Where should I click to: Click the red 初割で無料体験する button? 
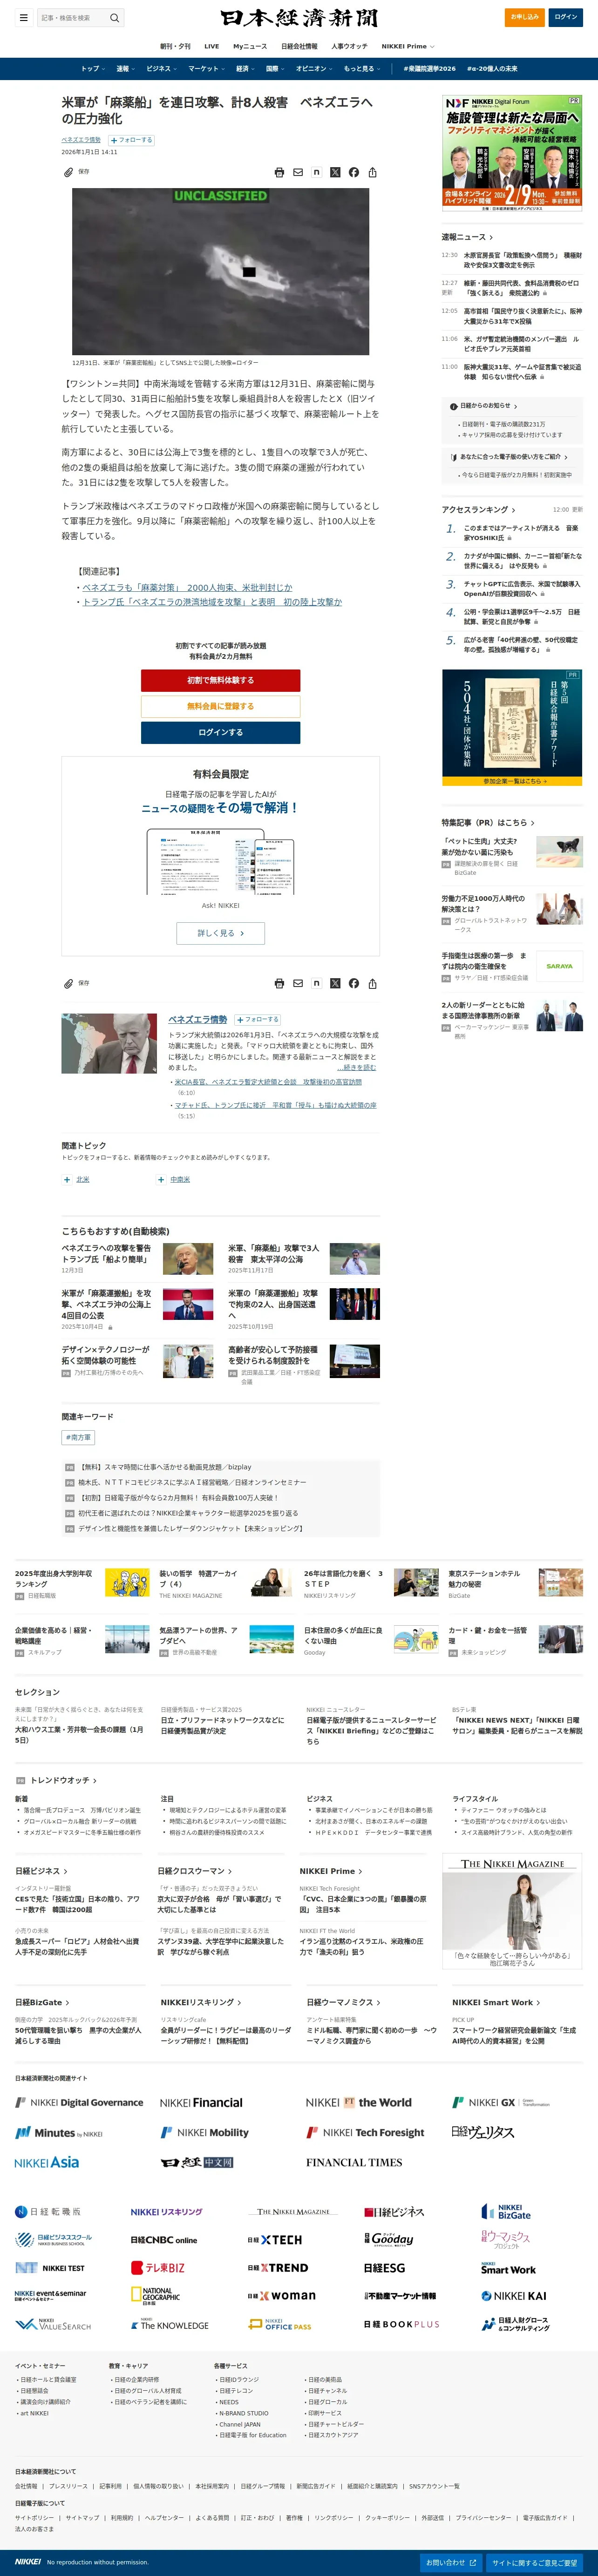click(x=220, y=680)
